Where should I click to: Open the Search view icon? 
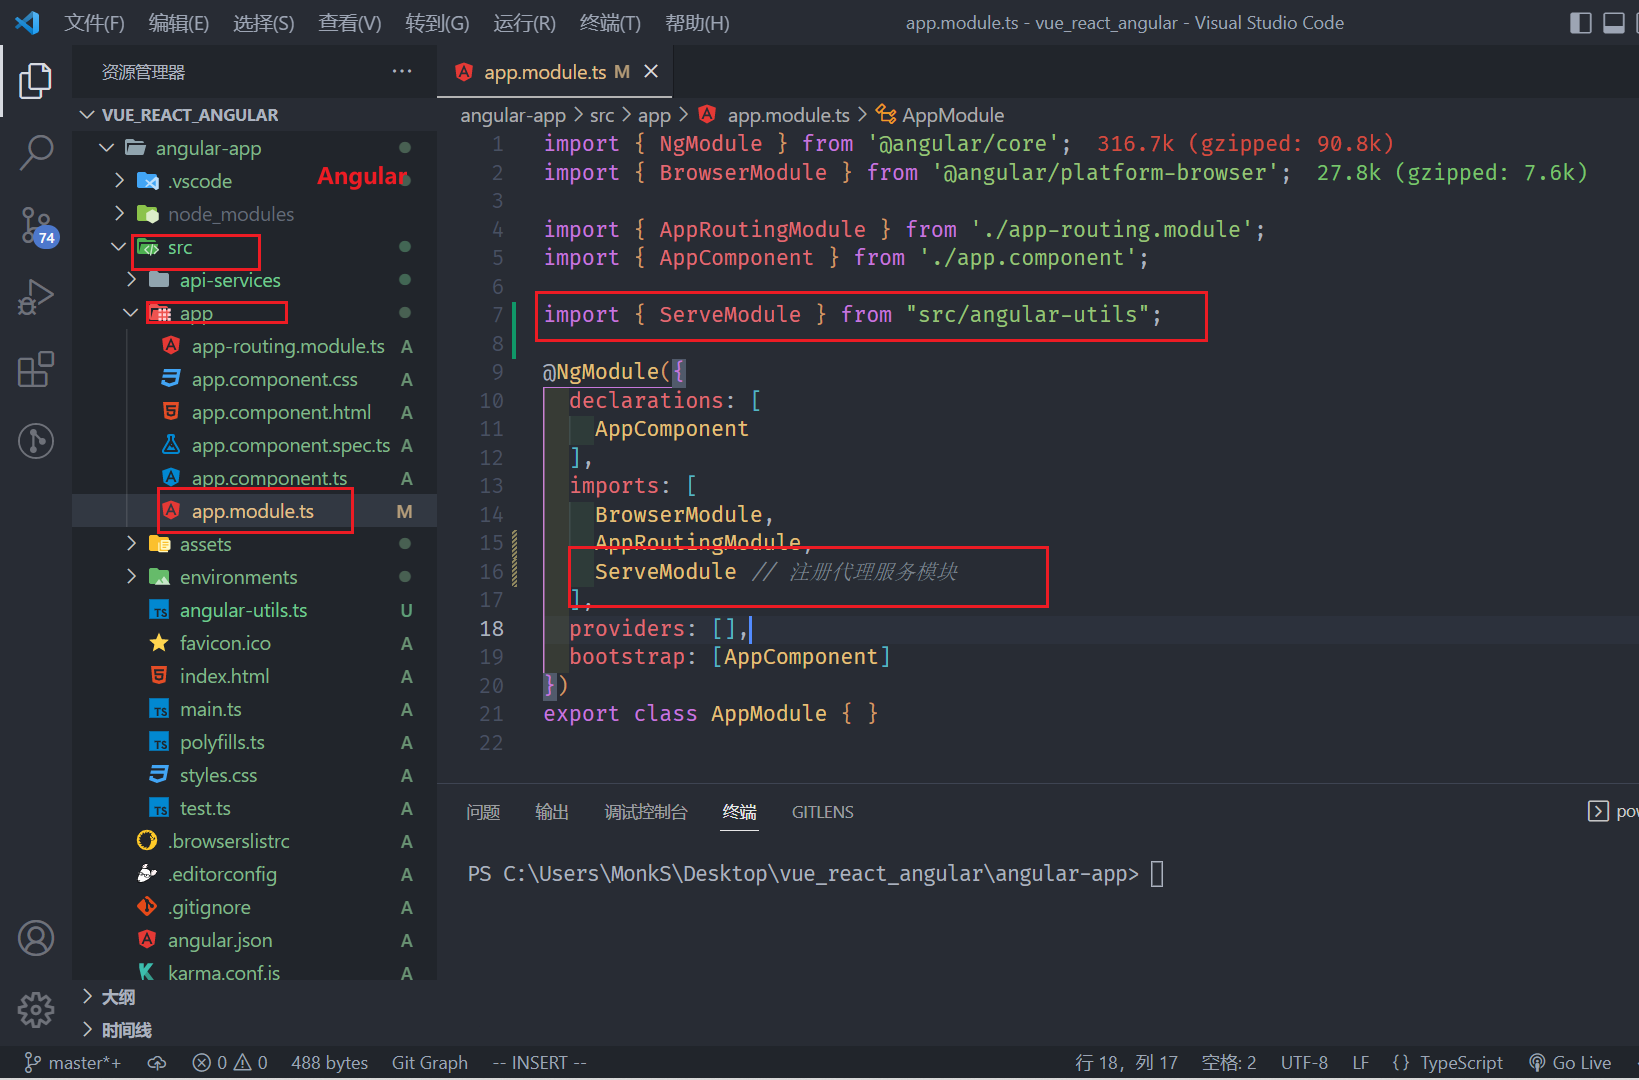coord(36,153)
